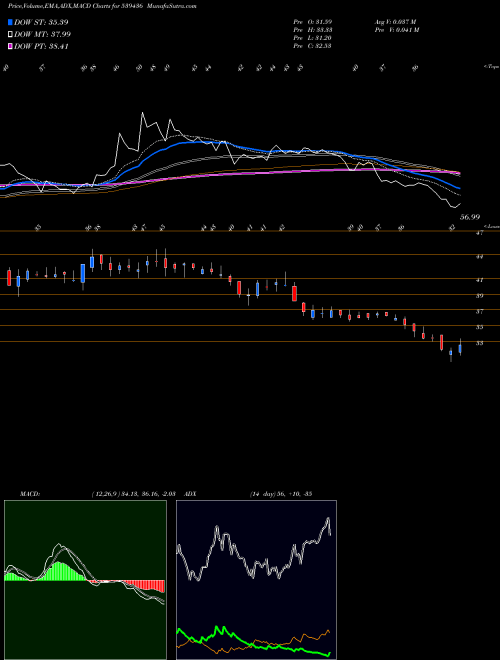Select the 'Pre C: 32.33' close value
Screen dimensions: 500x660
pyautogui.click(x=313, y=46)
